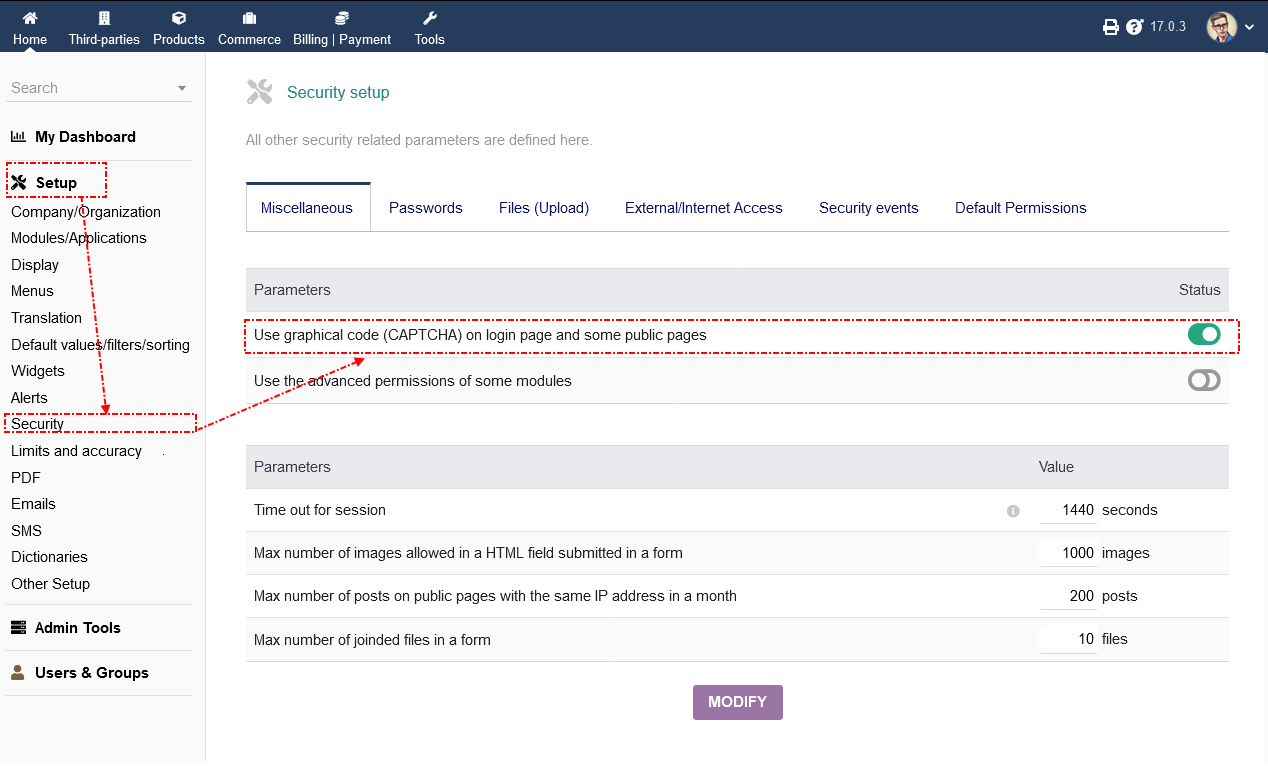The width and height of the screenshot is (1268, 781).
Task: Open the Home menu icon
Action: pos(30,18)
